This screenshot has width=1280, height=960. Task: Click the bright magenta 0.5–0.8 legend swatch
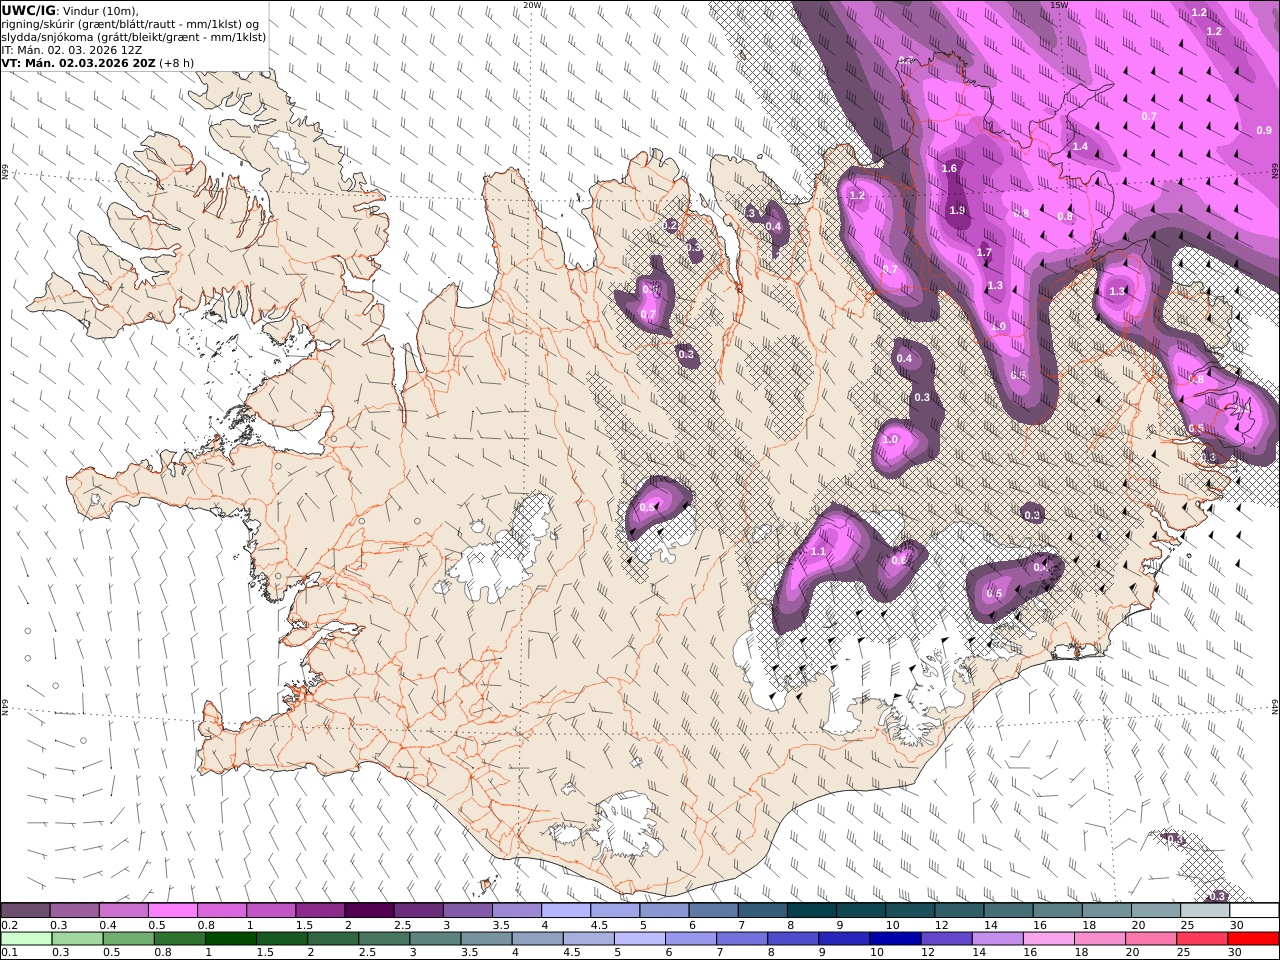[172, 910]
